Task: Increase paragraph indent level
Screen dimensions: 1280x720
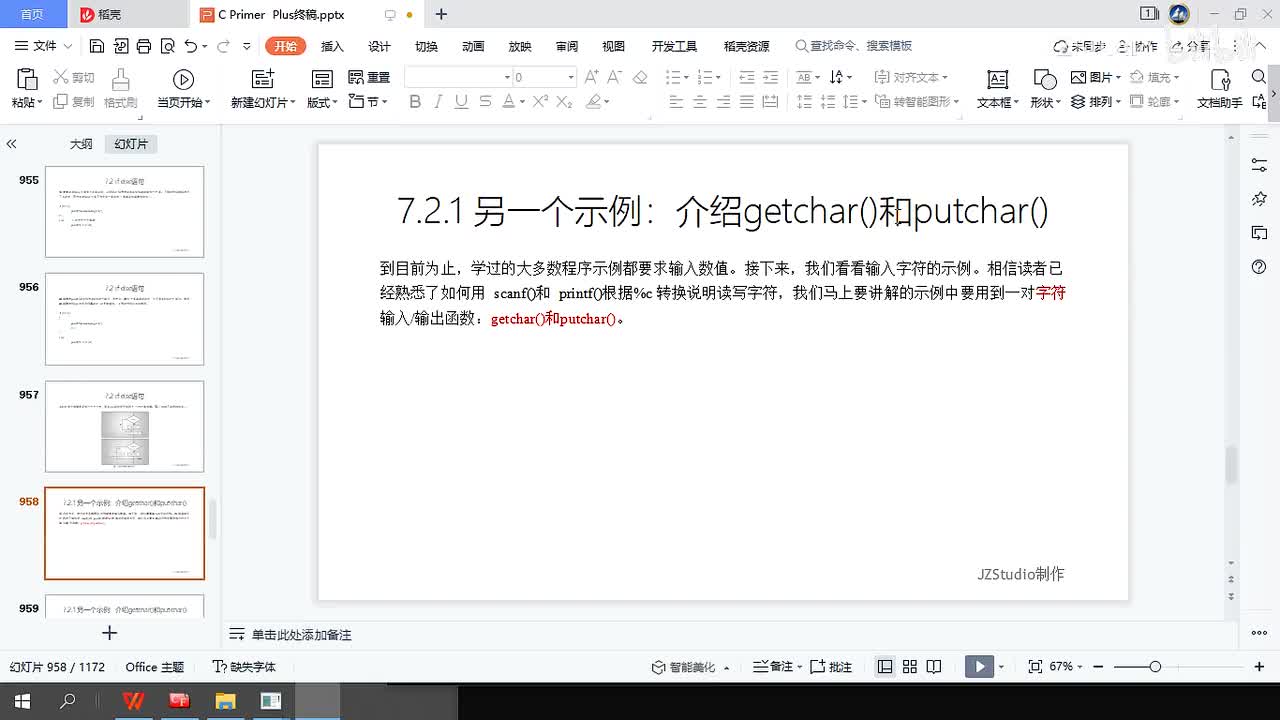Action: (770, 77)
